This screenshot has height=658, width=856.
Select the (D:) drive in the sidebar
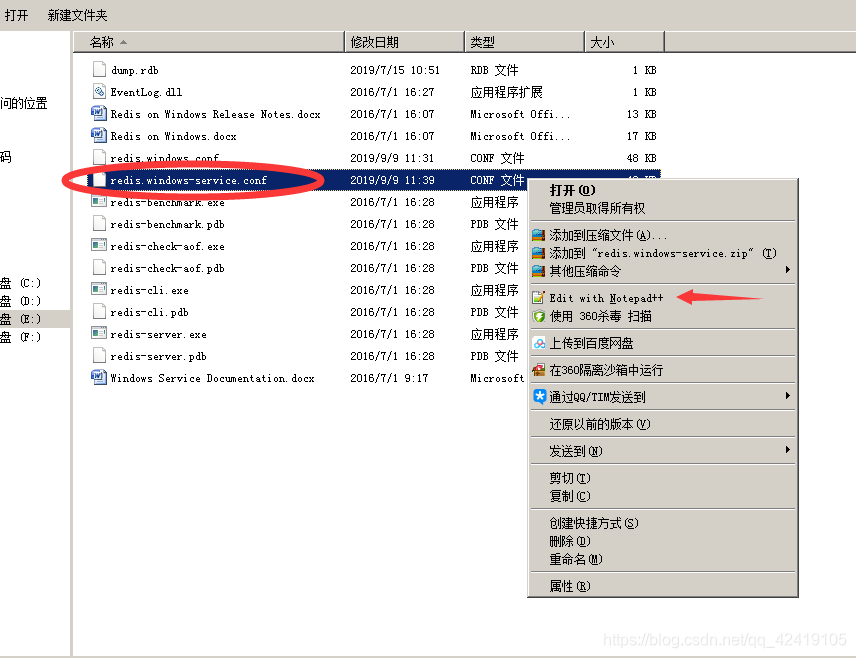22,301
